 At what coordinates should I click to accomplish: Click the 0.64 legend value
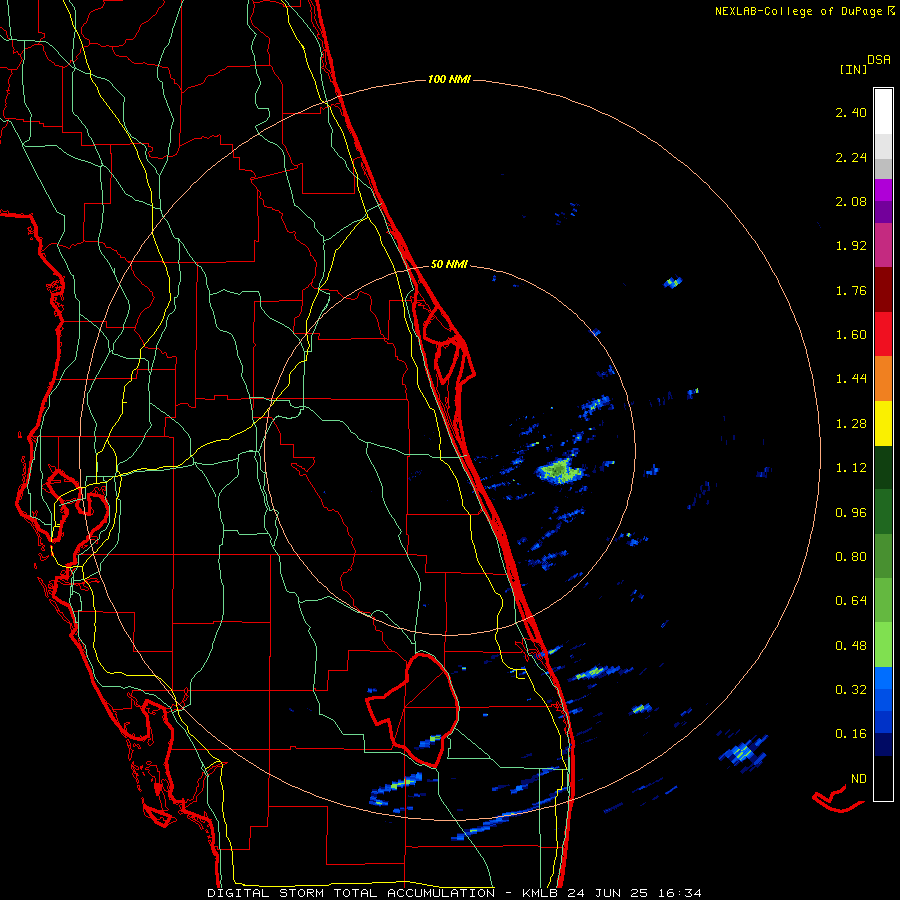click(851, 601)
